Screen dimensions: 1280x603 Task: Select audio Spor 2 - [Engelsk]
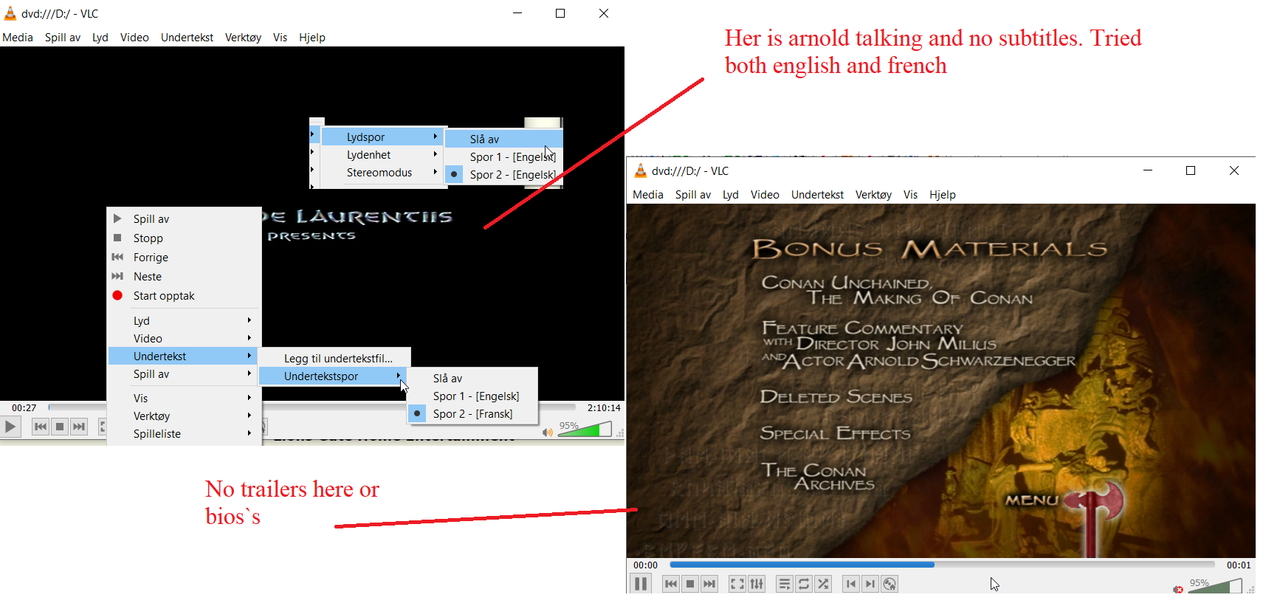tap(503, 175)
